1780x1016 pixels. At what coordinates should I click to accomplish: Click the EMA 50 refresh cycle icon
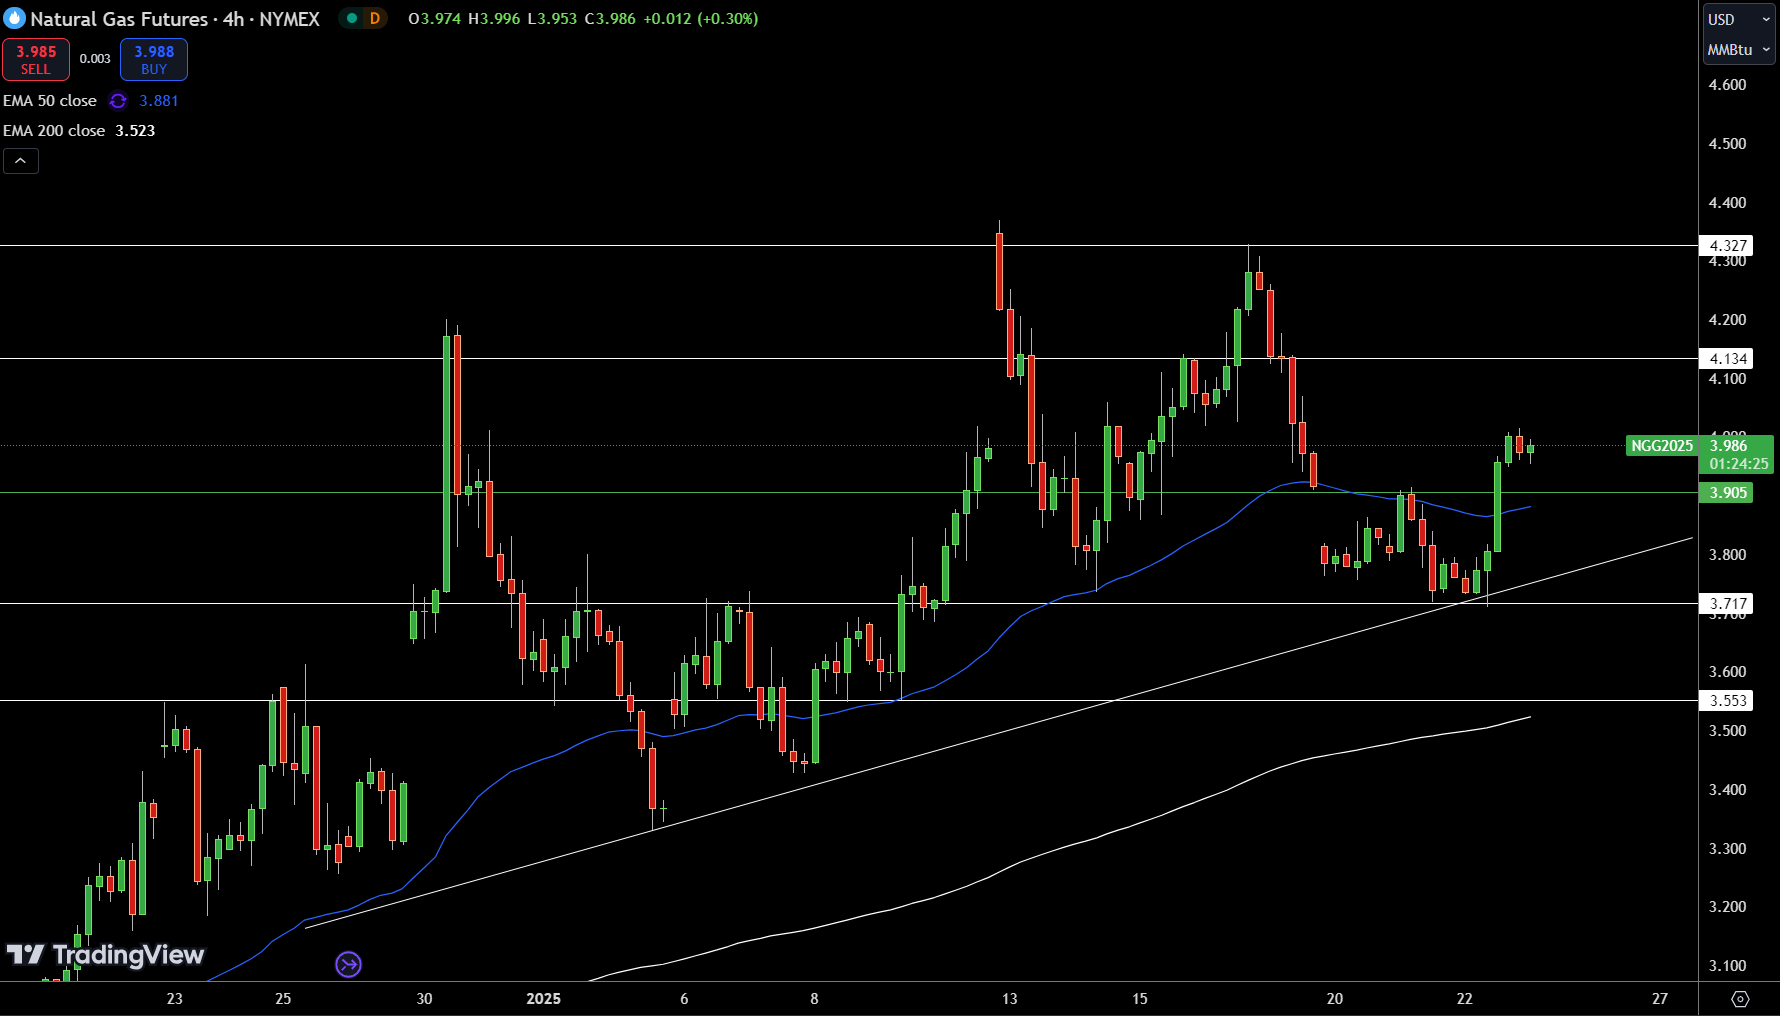(118, 101)
